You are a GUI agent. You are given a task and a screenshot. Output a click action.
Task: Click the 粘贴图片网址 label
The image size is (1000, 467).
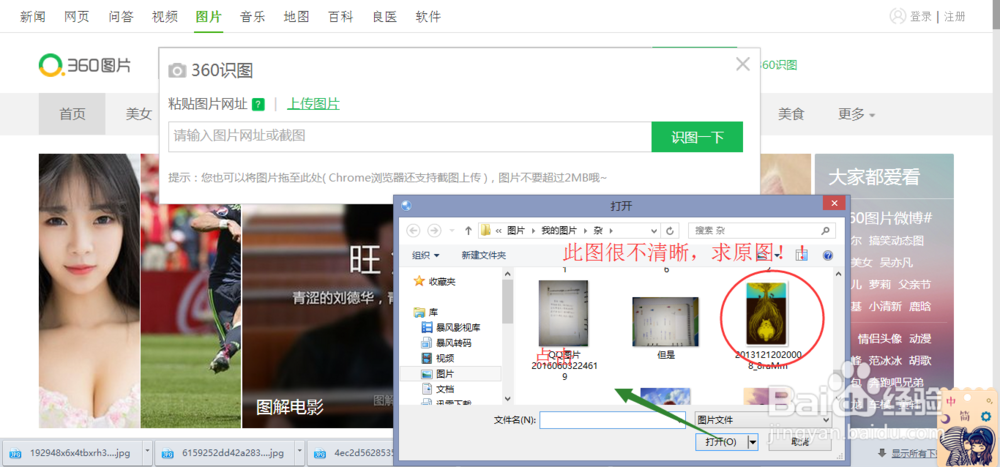(207, 104)
